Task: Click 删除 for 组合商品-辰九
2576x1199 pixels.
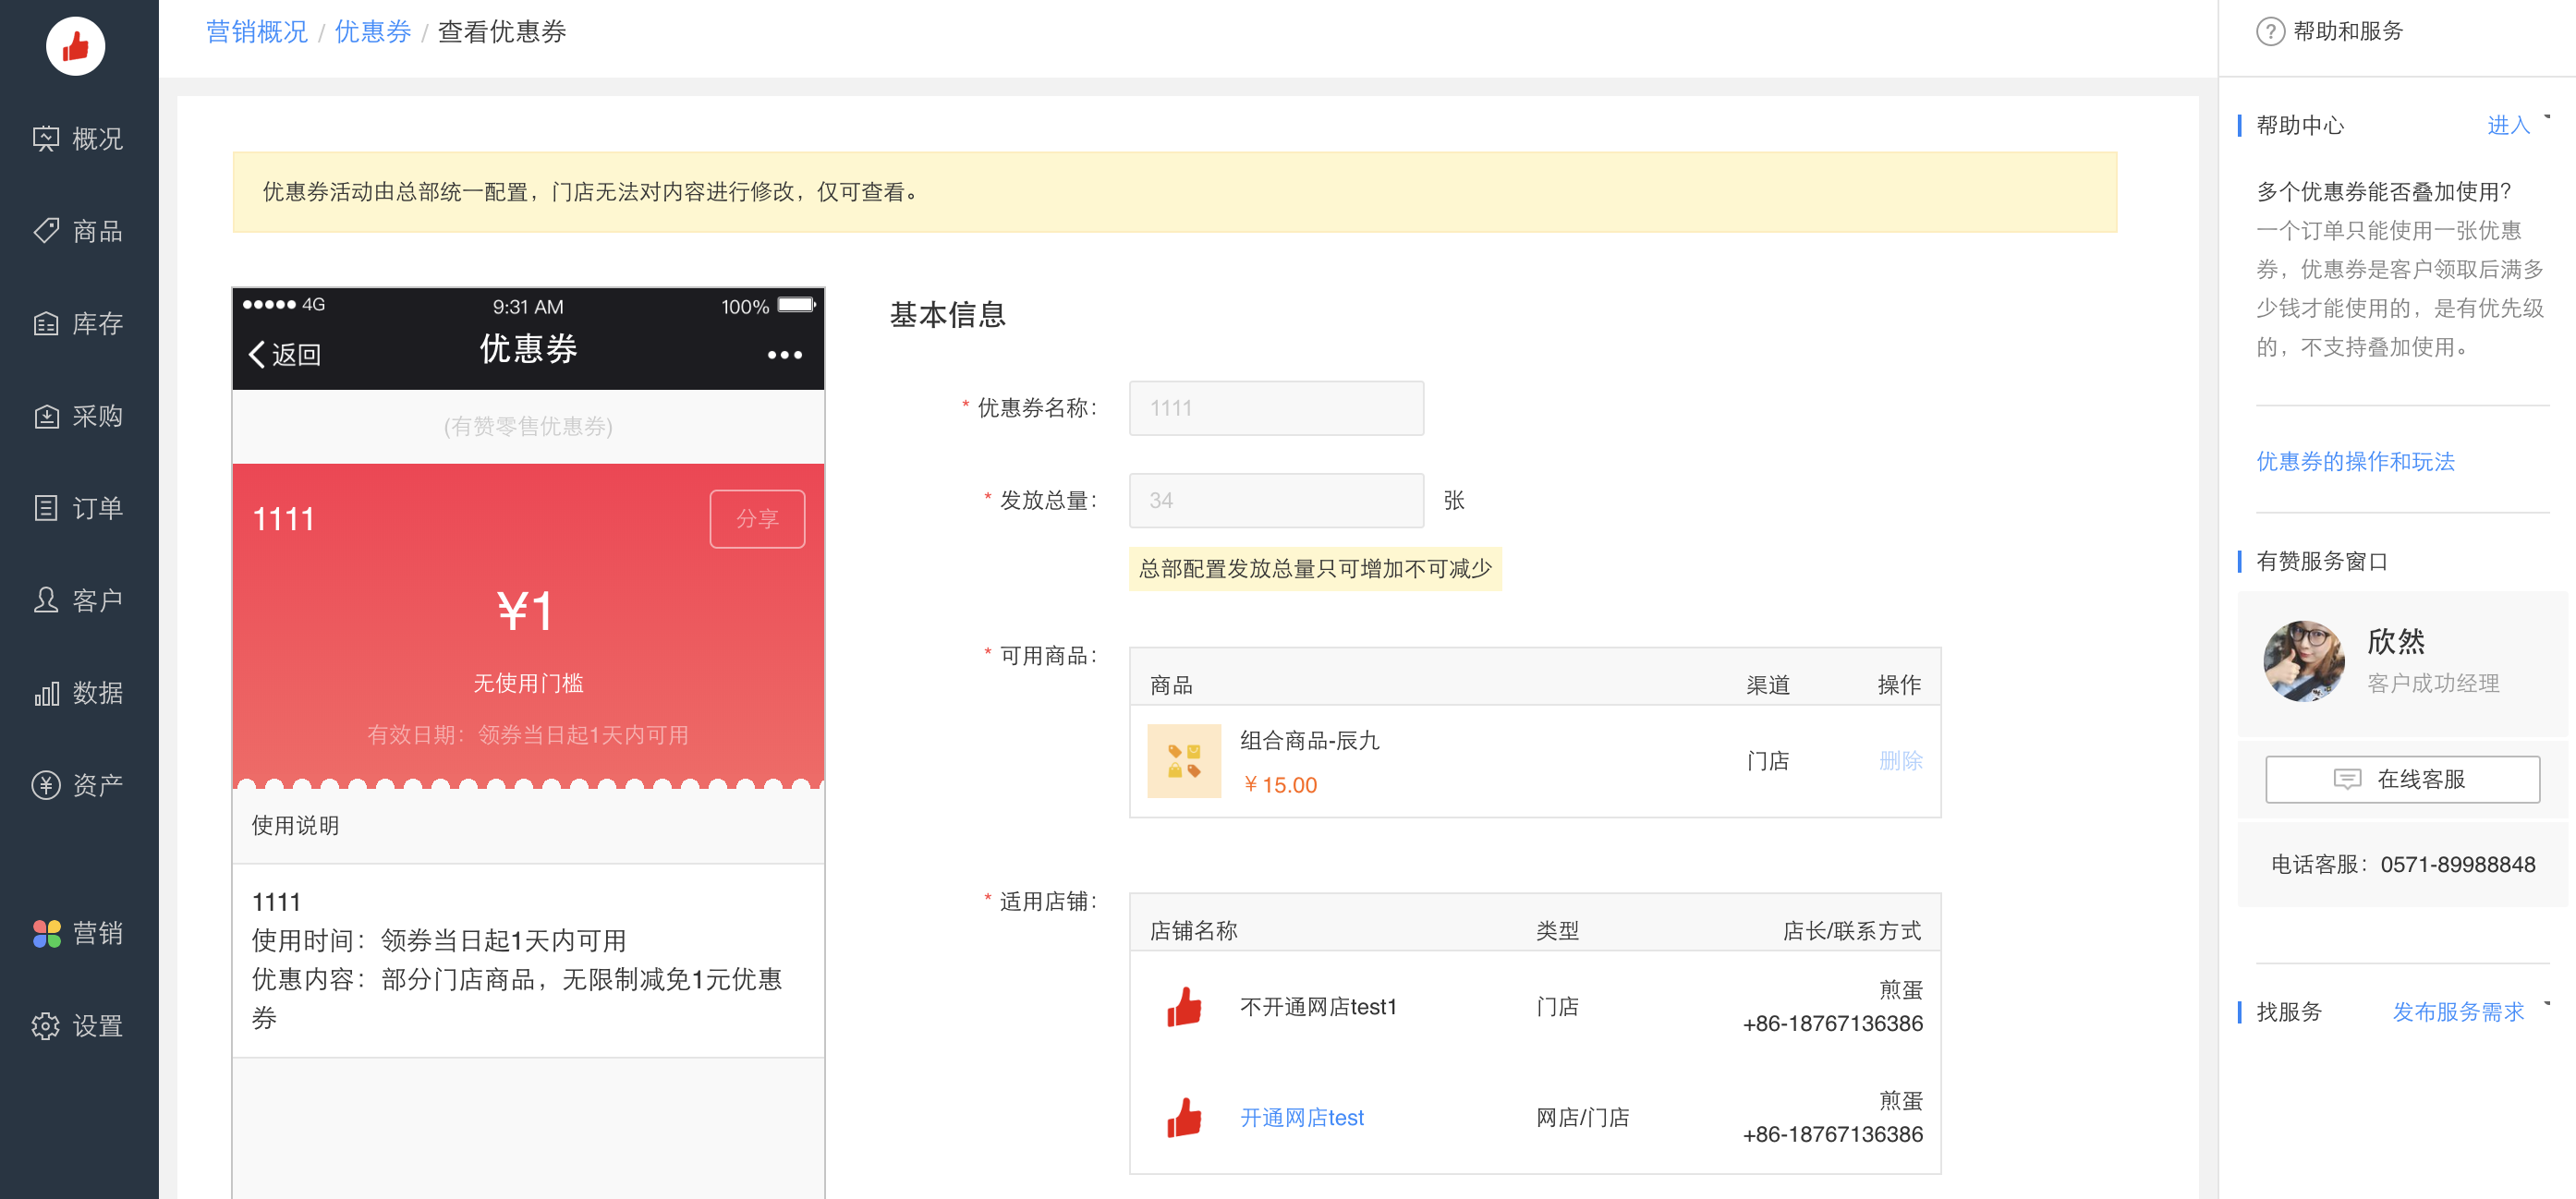Action: click(1900, 761)
